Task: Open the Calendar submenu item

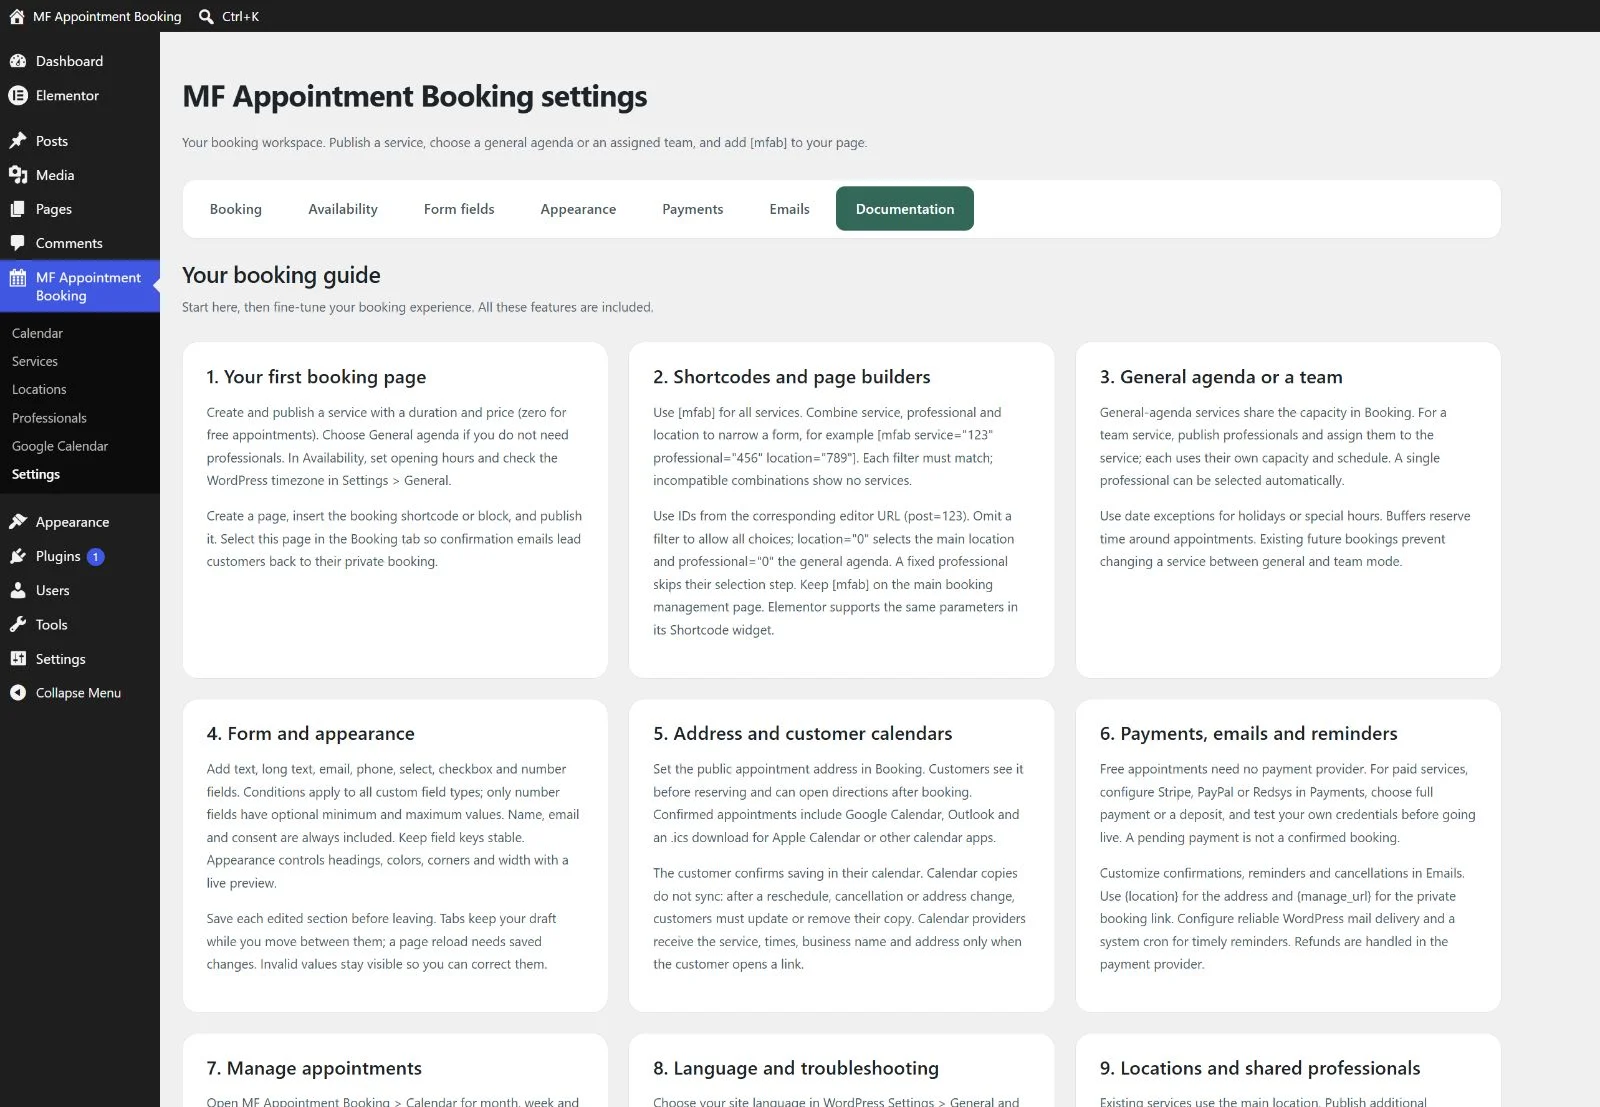Action: pos(37,333)
